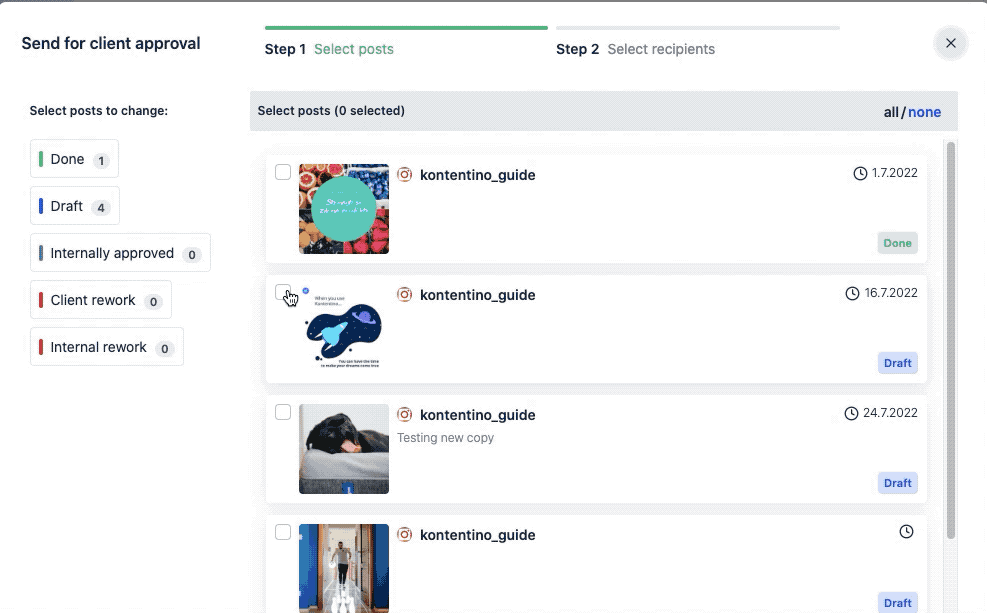Click Instagram icon on the Testing new copy post
The width and height of the screenshot is (987, 613).
coord(405,414)
